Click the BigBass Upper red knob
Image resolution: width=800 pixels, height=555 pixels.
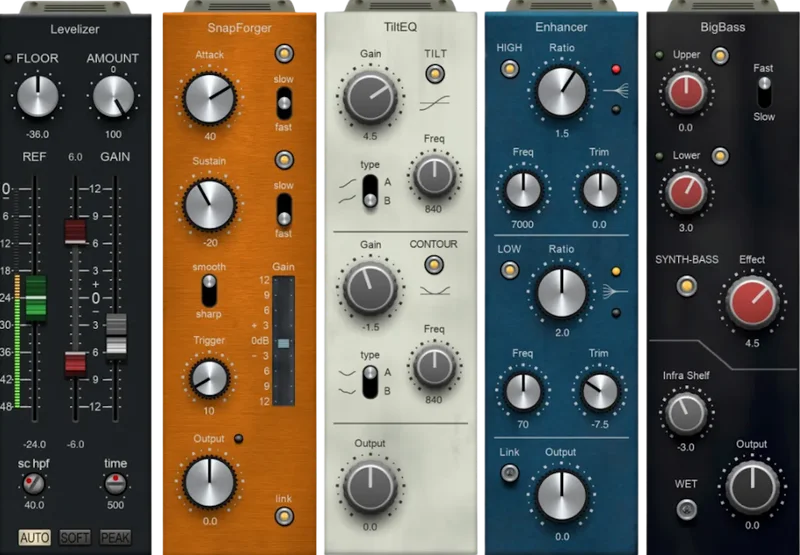pos(686,92)
